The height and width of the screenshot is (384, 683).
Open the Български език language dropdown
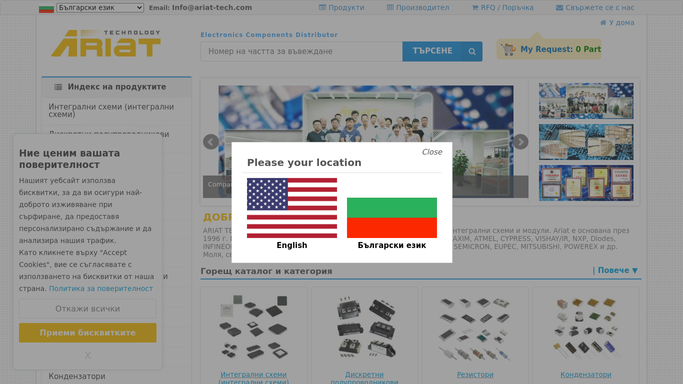tap(100, 7)
